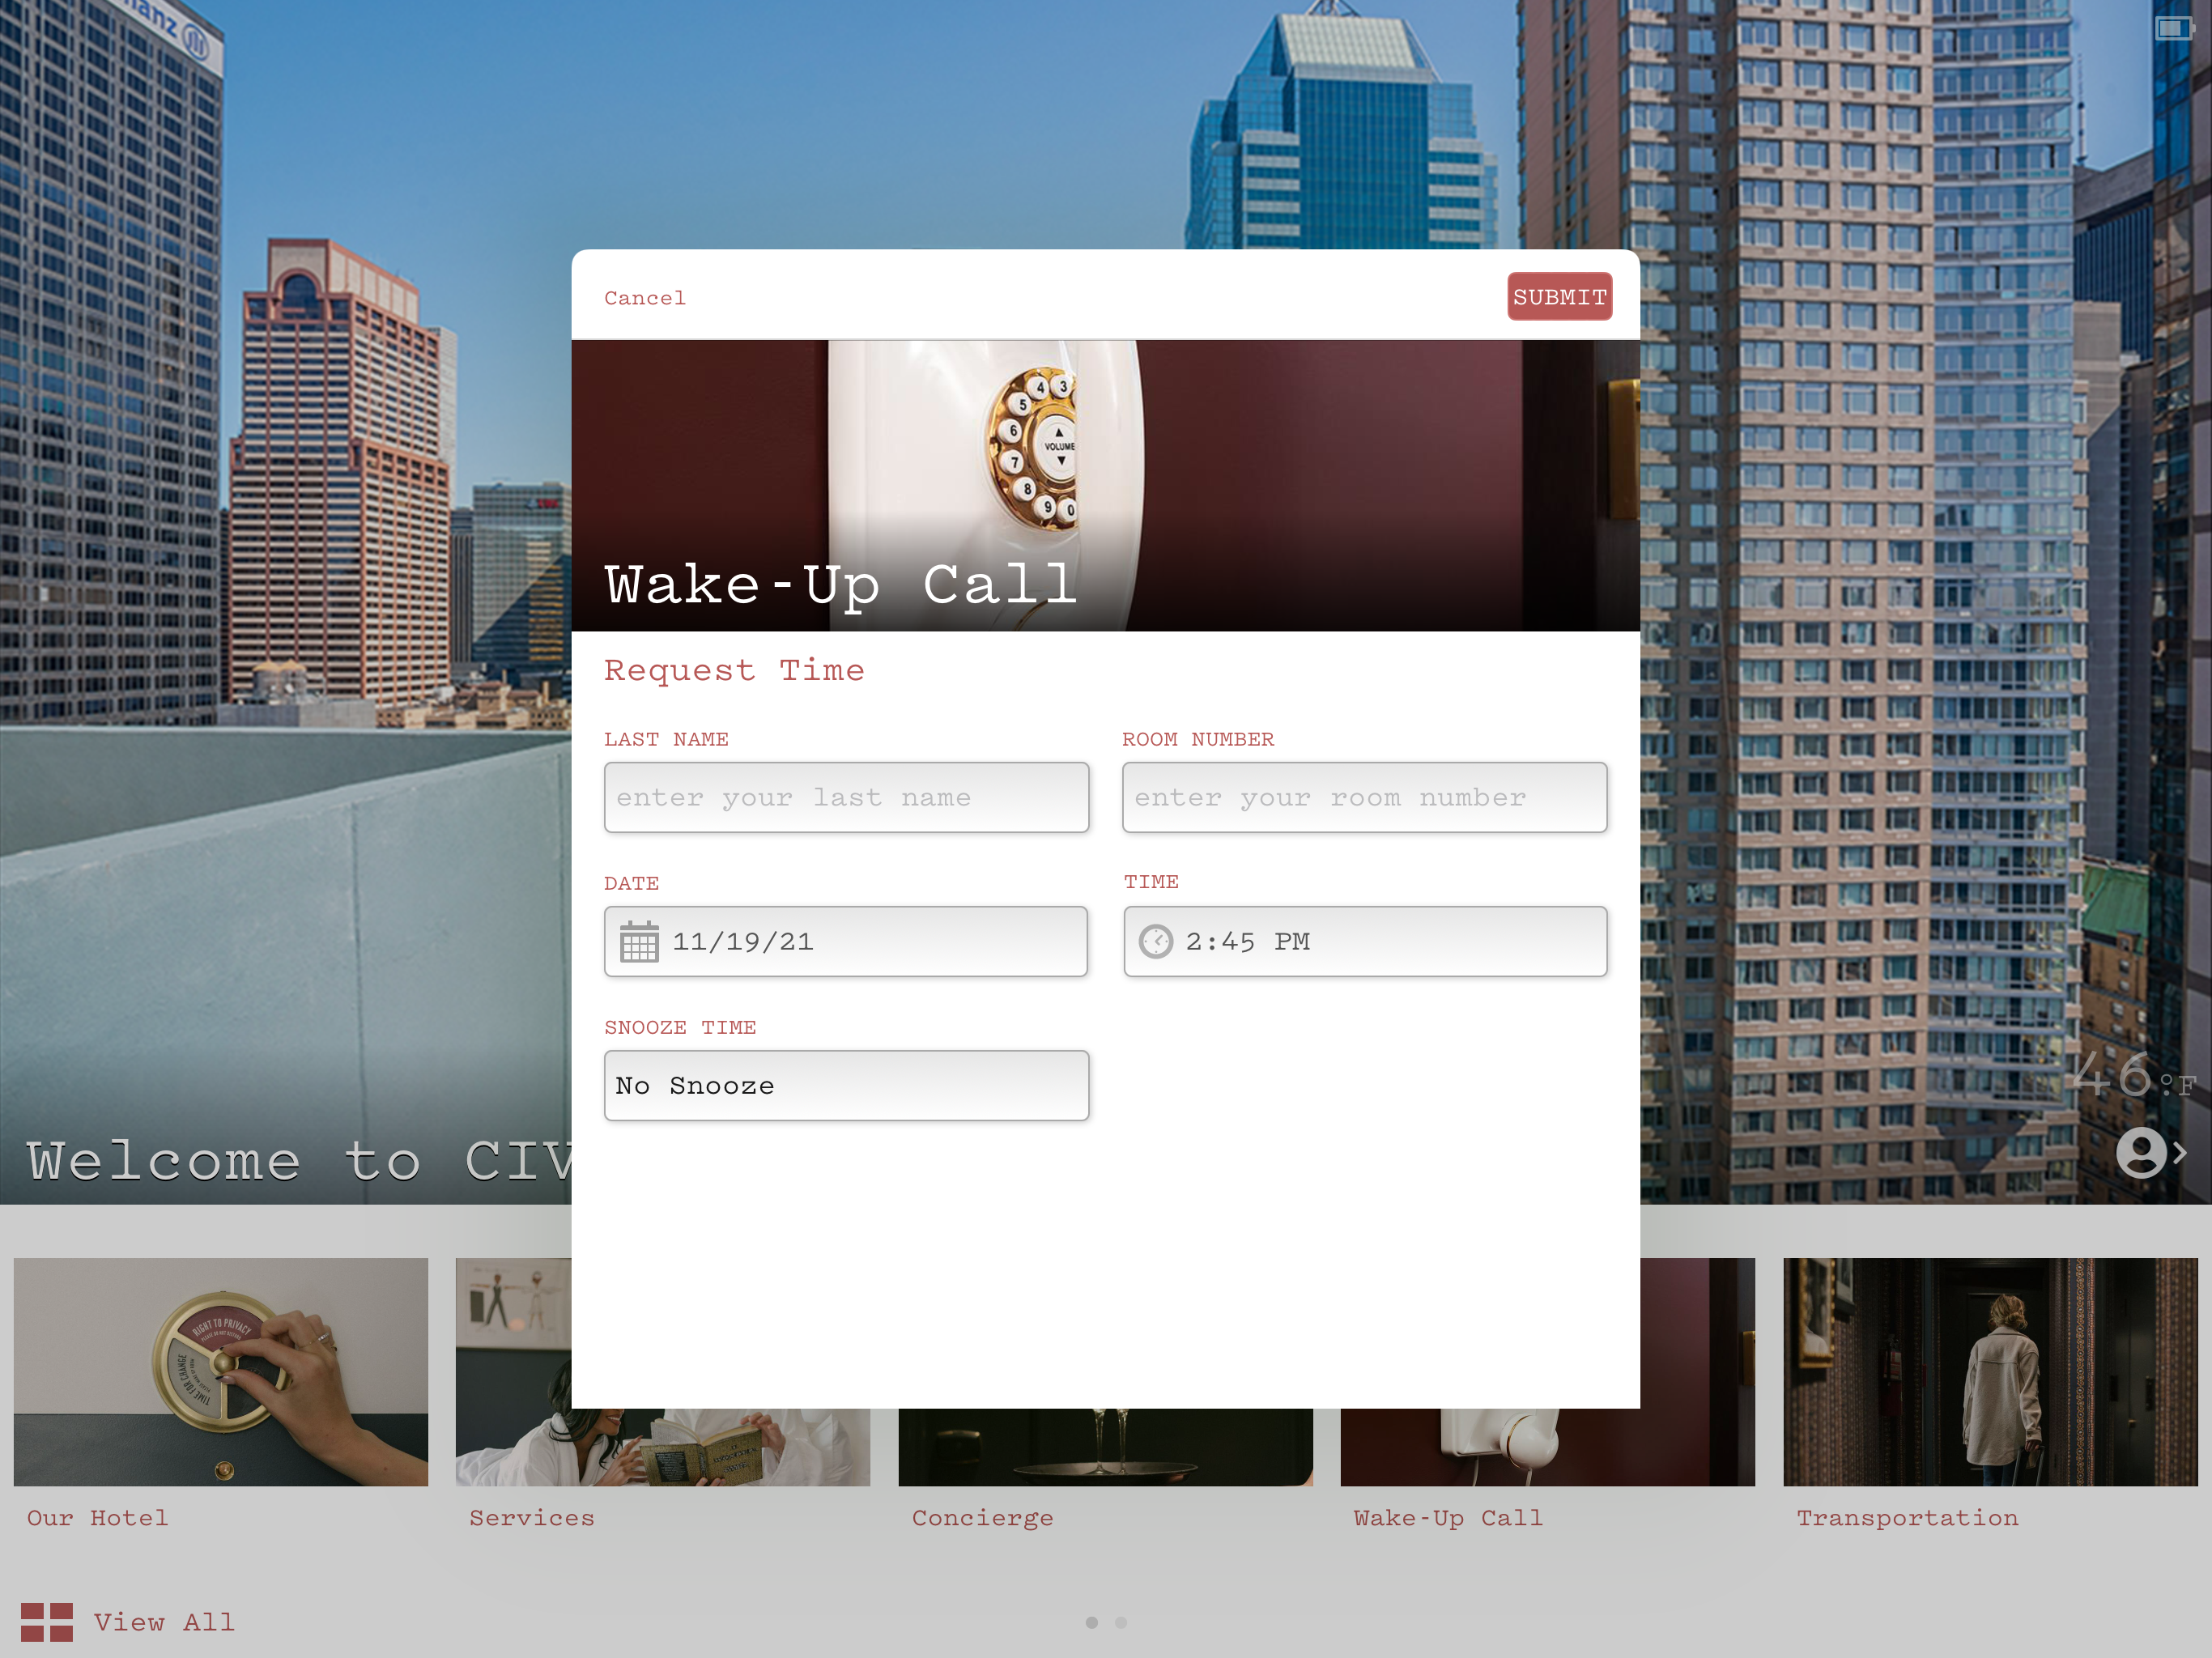The height and width of the screenshot is (1658, 2212).
Task: Focus the room number input field
Action: (1364, 797)
